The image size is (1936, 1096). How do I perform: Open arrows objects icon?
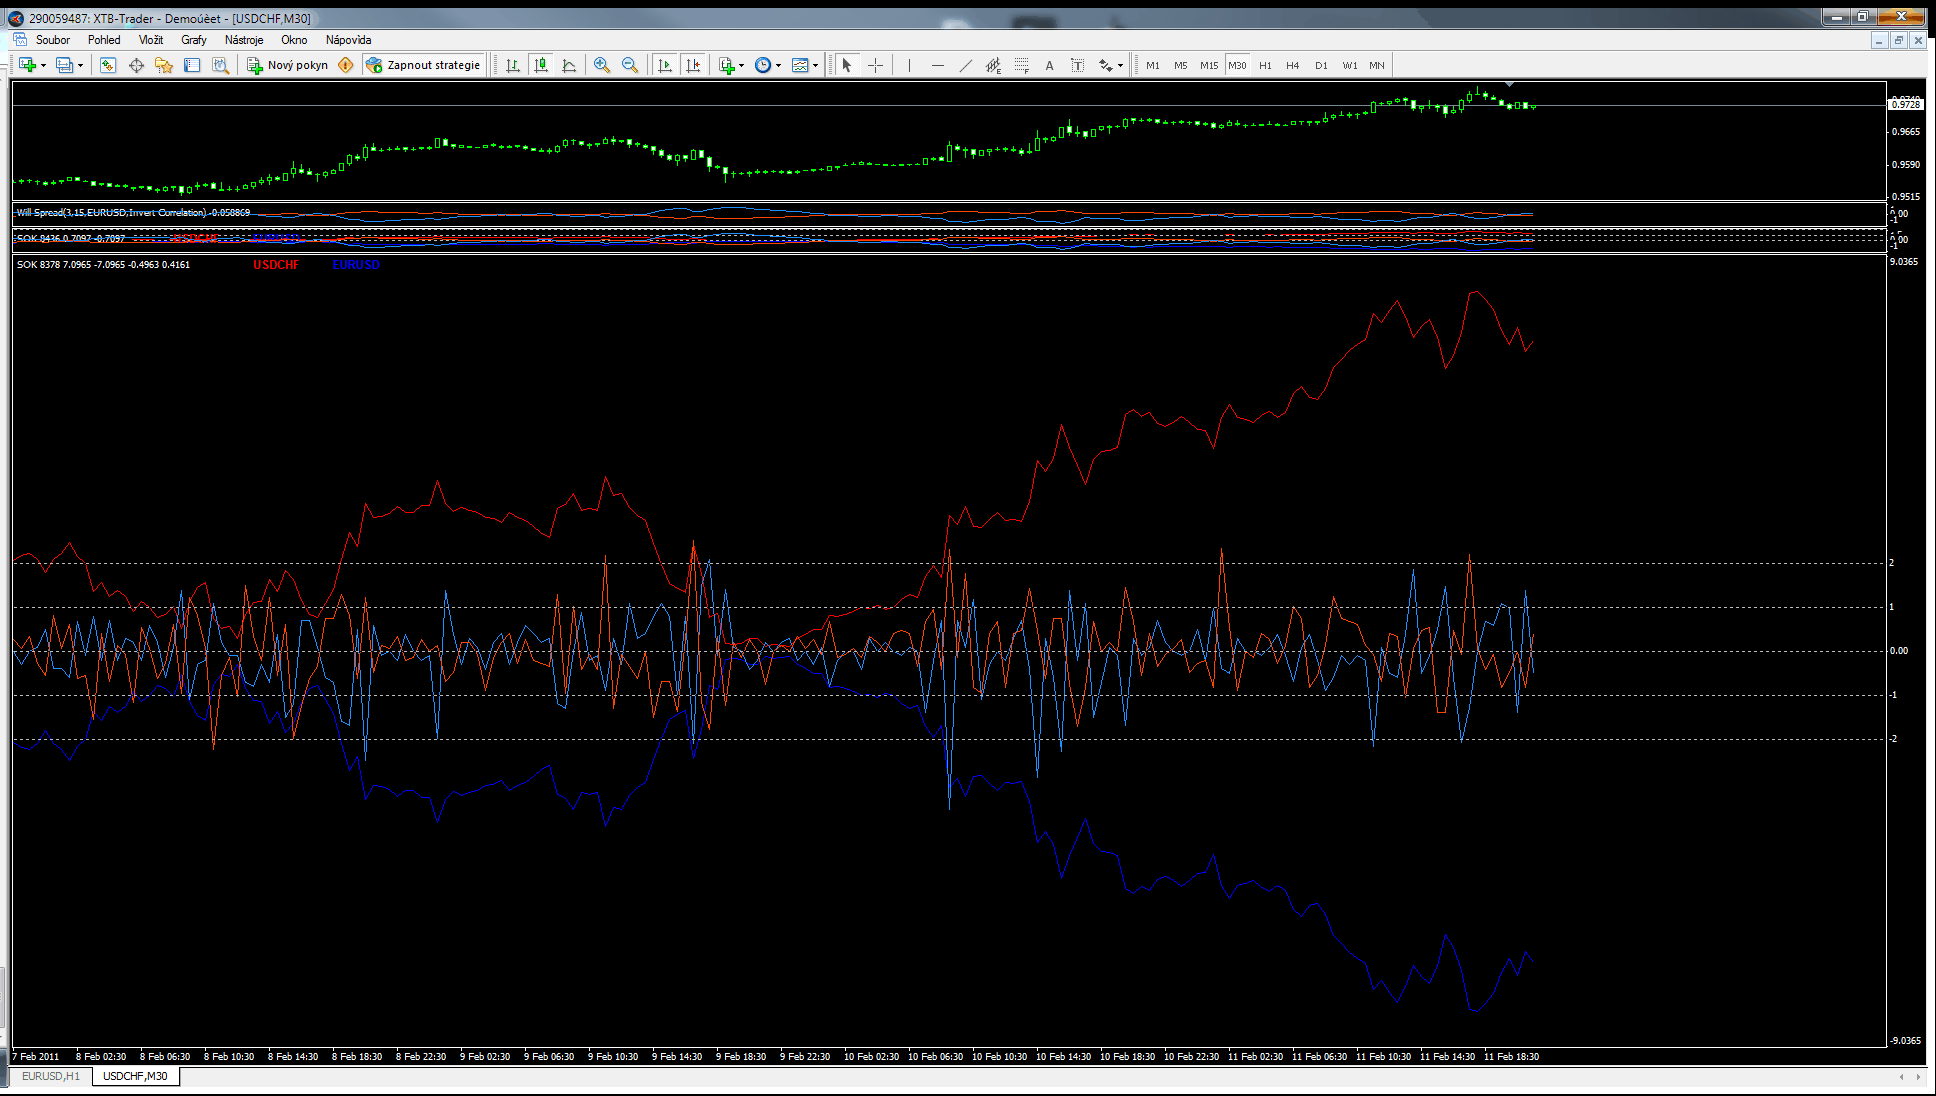pos(1105,65)
